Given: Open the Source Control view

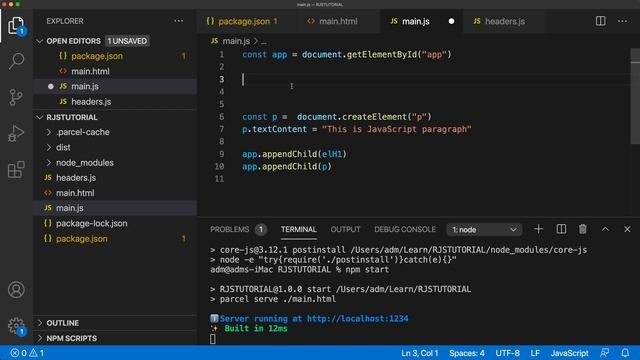Looking at the screenshot, I should (x=16, y=97).
